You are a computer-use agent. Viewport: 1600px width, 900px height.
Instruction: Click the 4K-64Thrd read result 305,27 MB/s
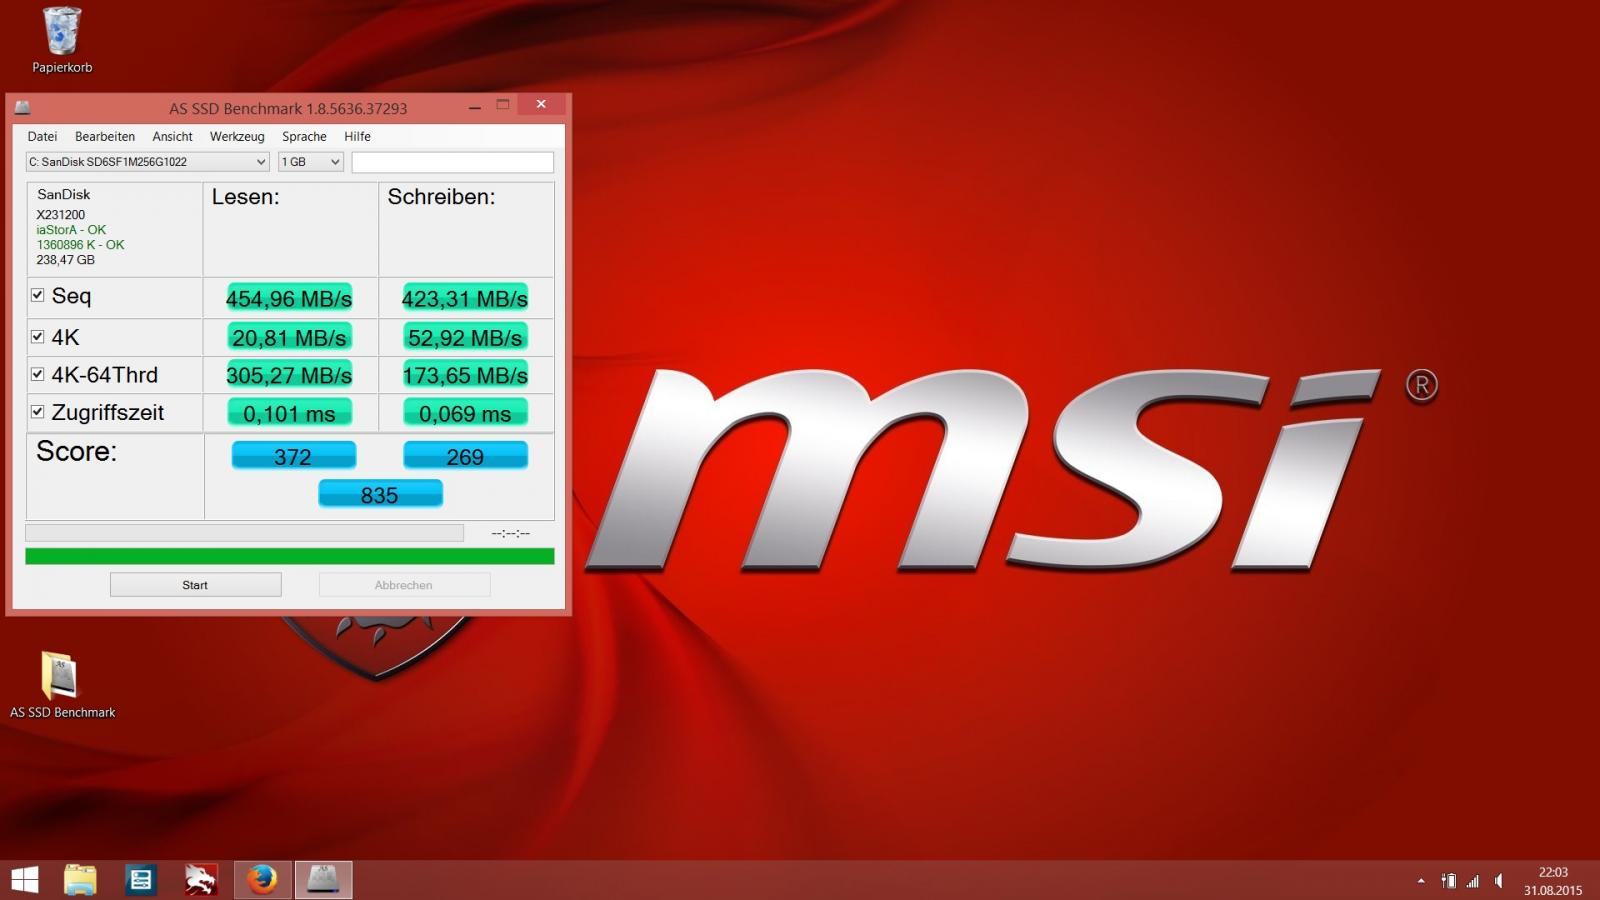[x=289, y=375]
